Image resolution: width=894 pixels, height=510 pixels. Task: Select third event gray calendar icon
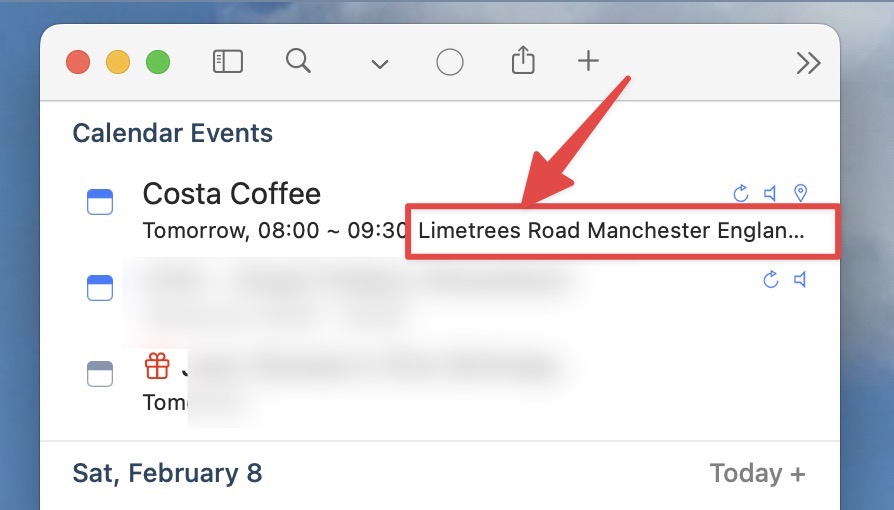pos(100,374)
